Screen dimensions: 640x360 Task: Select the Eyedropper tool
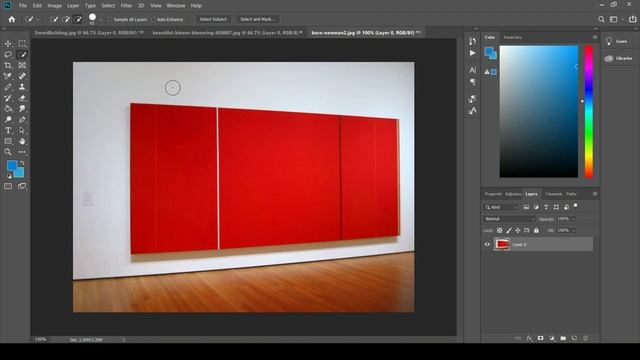coord(8,76)
